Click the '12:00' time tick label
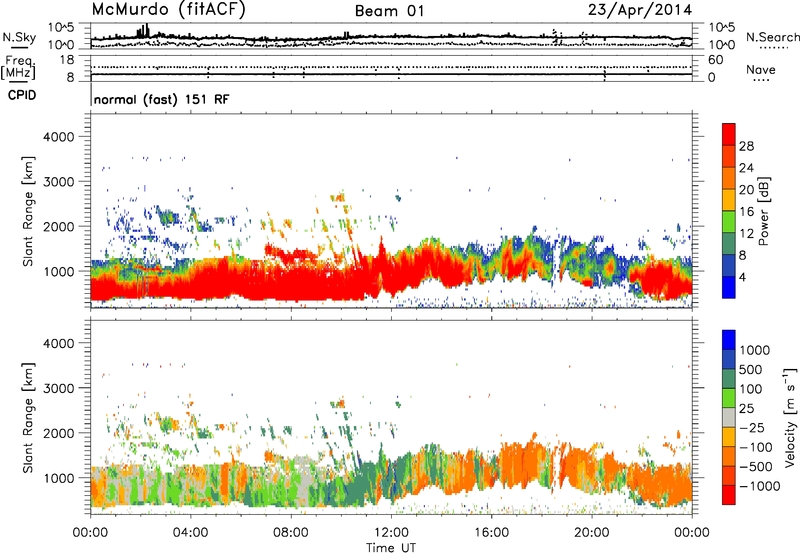Image resolution: width=800 pixels, height=554 pixels. coord(391,533)
